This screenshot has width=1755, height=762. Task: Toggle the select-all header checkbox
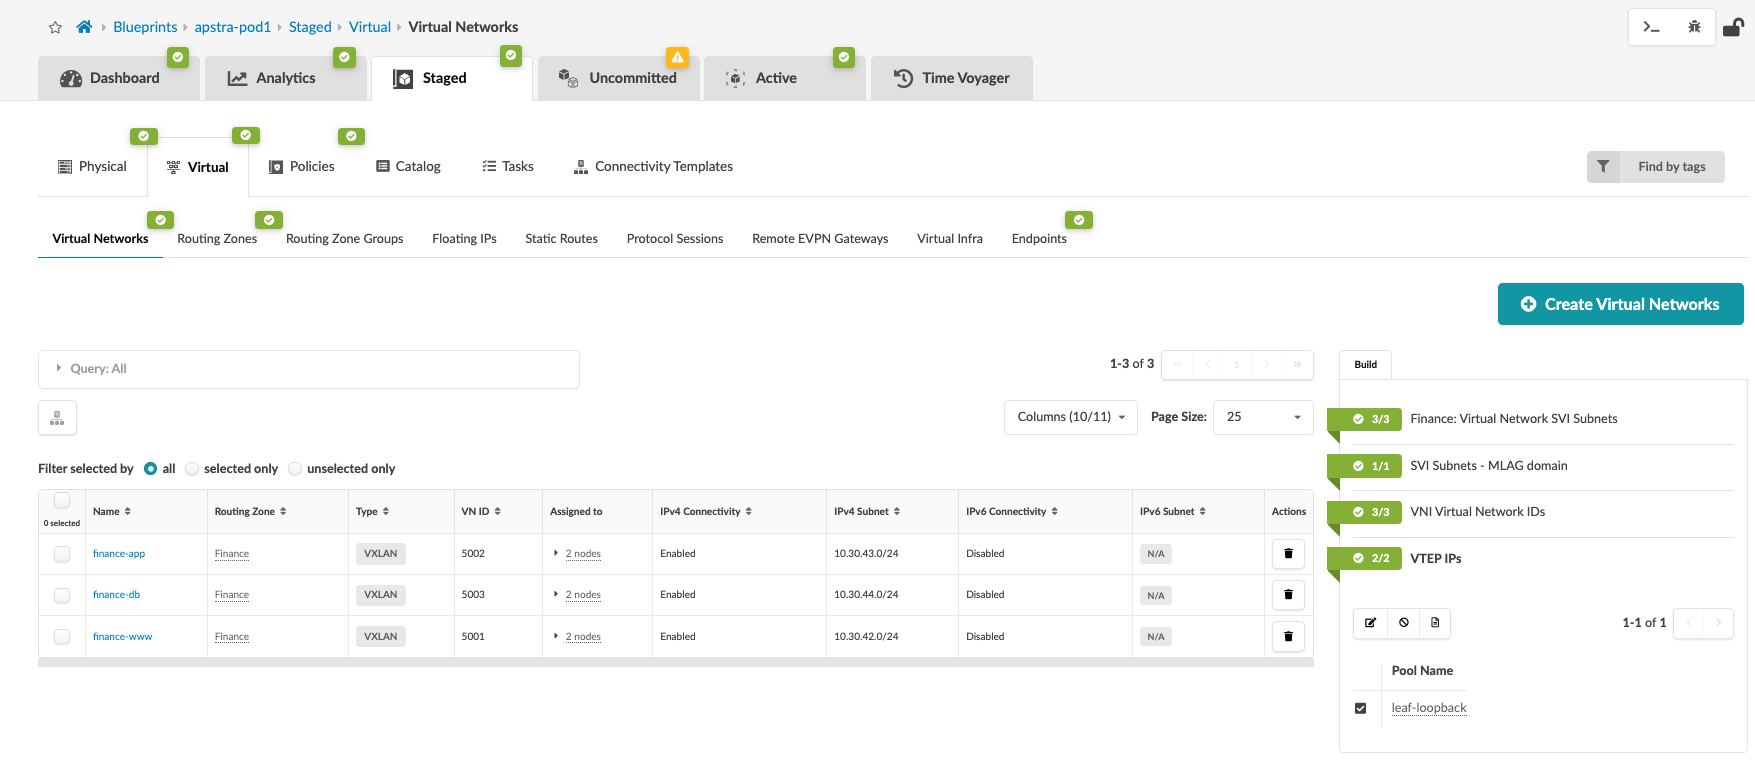62,501
